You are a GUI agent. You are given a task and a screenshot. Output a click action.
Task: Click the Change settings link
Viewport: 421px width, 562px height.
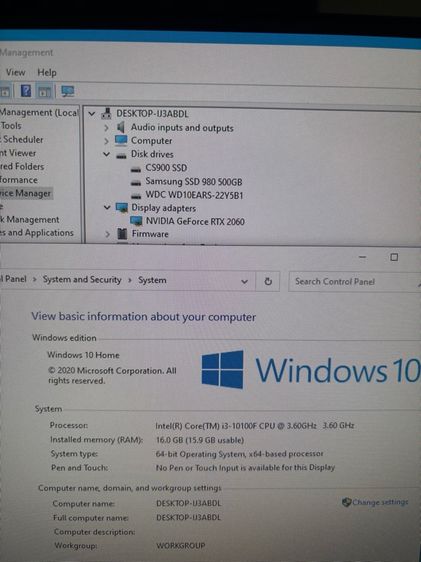click(380, 502)
